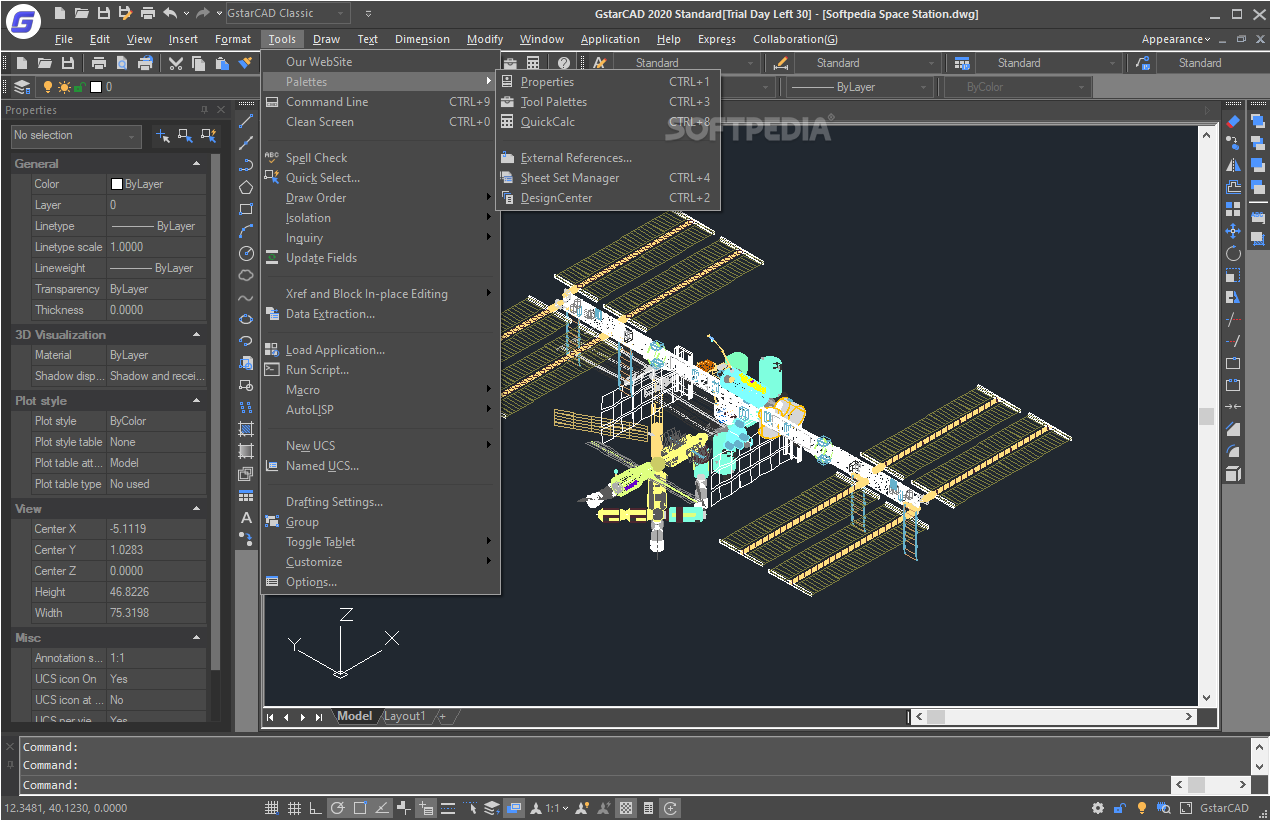Viewport: 1271px width, 821px height.
Task: Click the Explode tool icon
Action: [1233, 473]
